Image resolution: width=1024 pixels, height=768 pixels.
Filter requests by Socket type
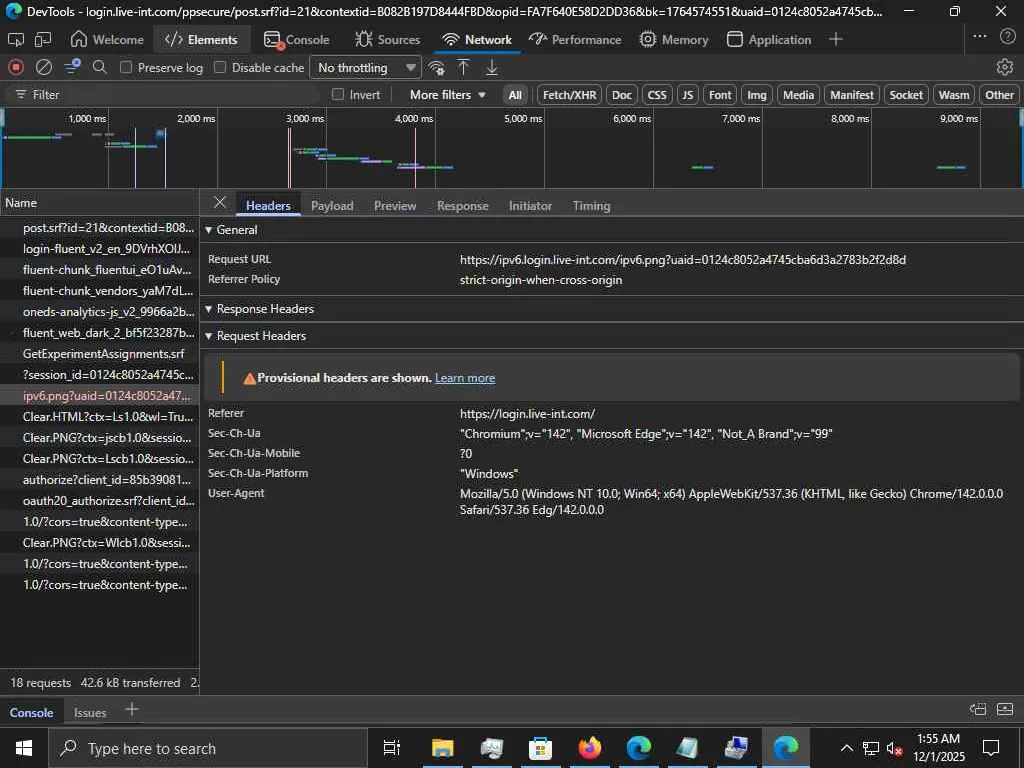pos(906,95)
